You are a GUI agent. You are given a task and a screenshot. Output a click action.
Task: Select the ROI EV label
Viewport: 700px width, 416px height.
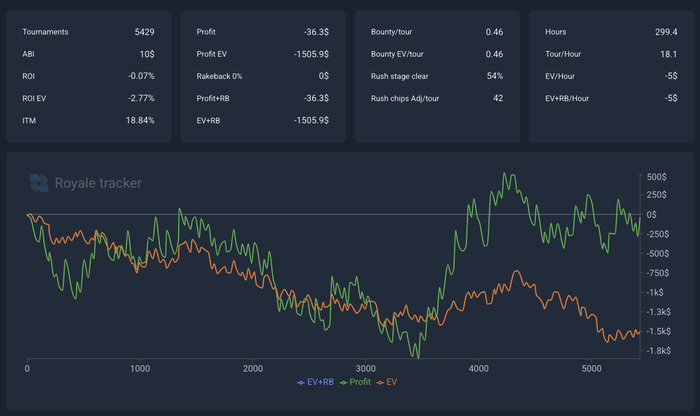click(x=34, y=98)
